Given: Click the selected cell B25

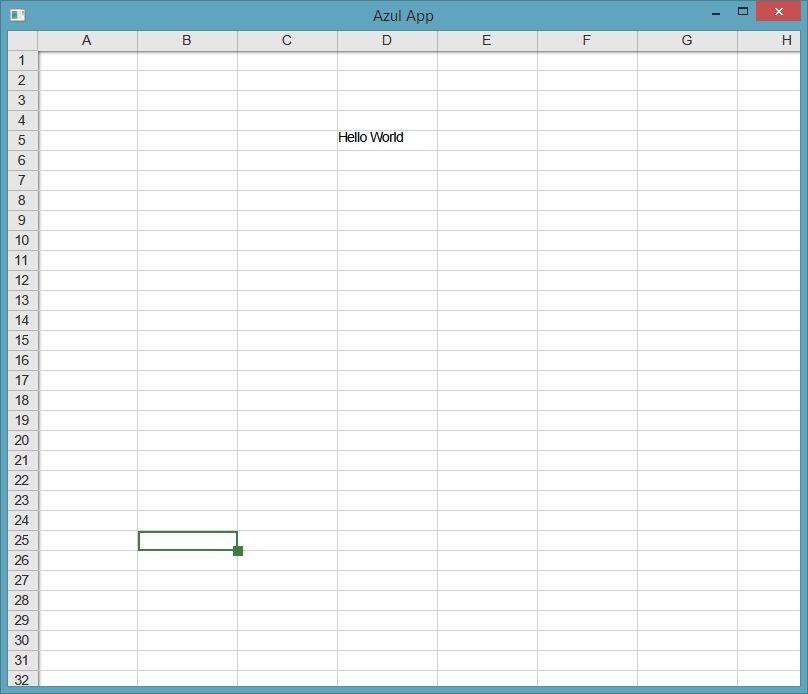Looking at the screenshot, I should (187, 540).
